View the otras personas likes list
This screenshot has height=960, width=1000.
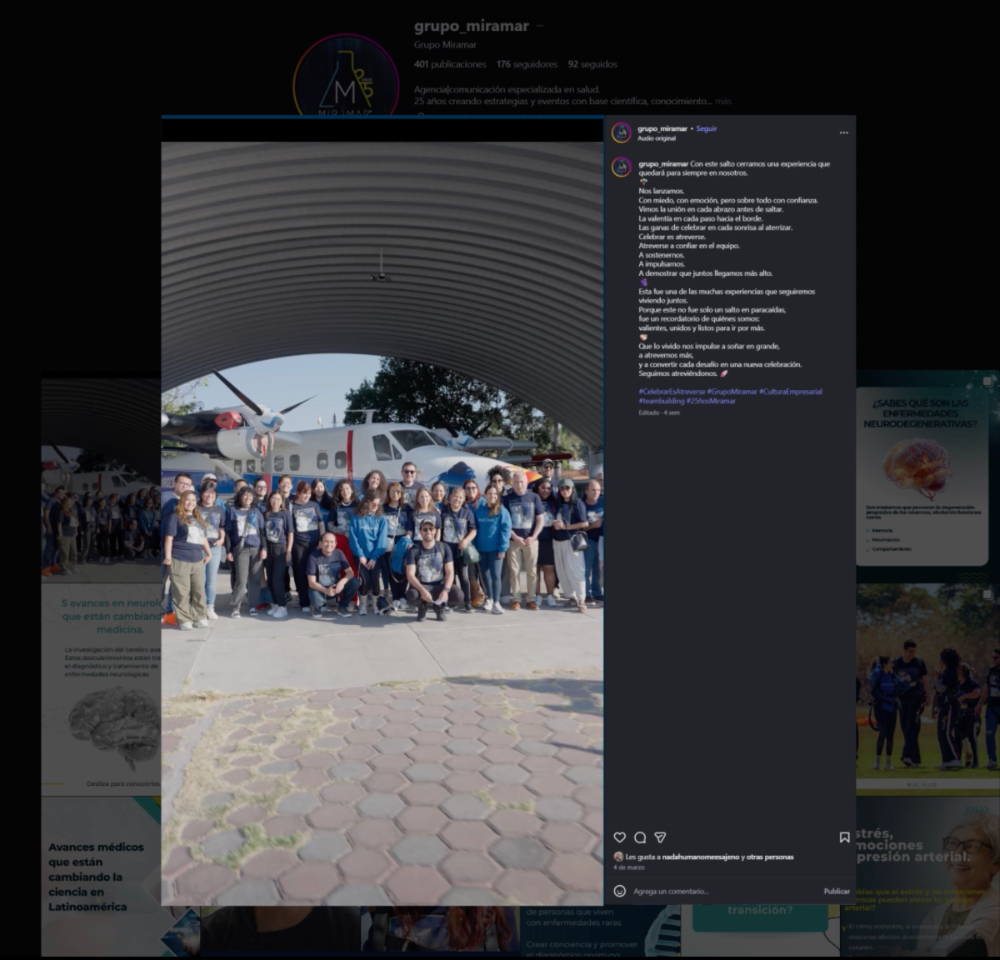(x=770, y=857)
